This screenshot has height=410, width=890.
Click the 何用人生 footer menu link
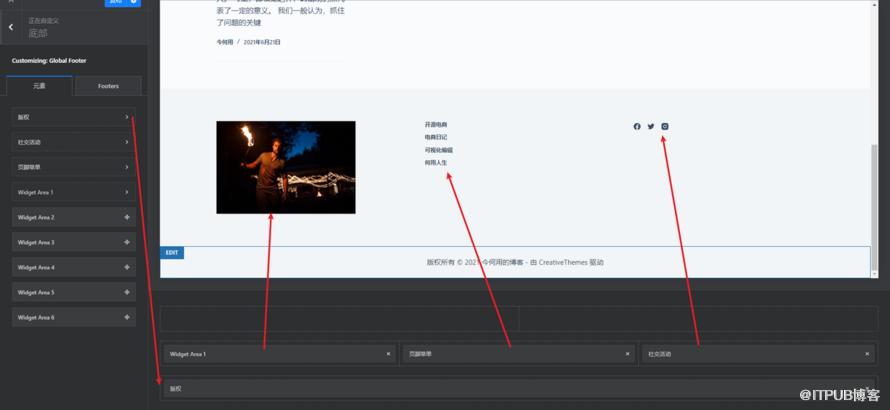(x=436, y=163)
